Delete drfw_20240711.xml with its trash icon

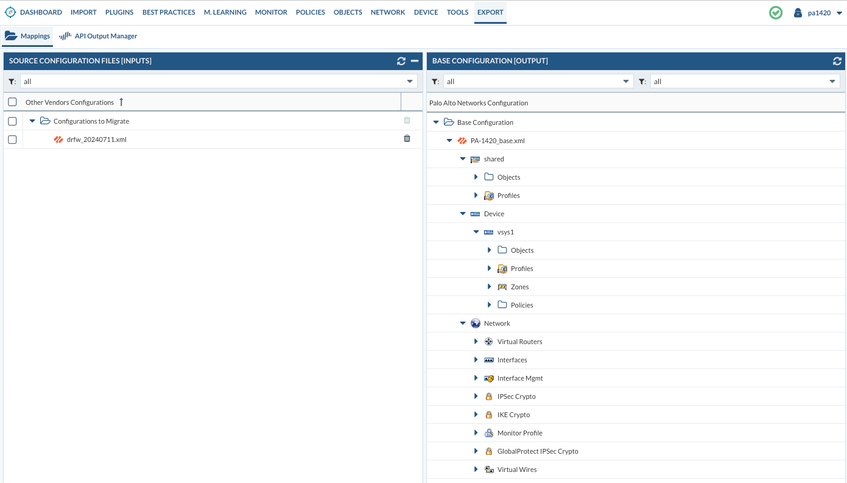coord(407,139)
